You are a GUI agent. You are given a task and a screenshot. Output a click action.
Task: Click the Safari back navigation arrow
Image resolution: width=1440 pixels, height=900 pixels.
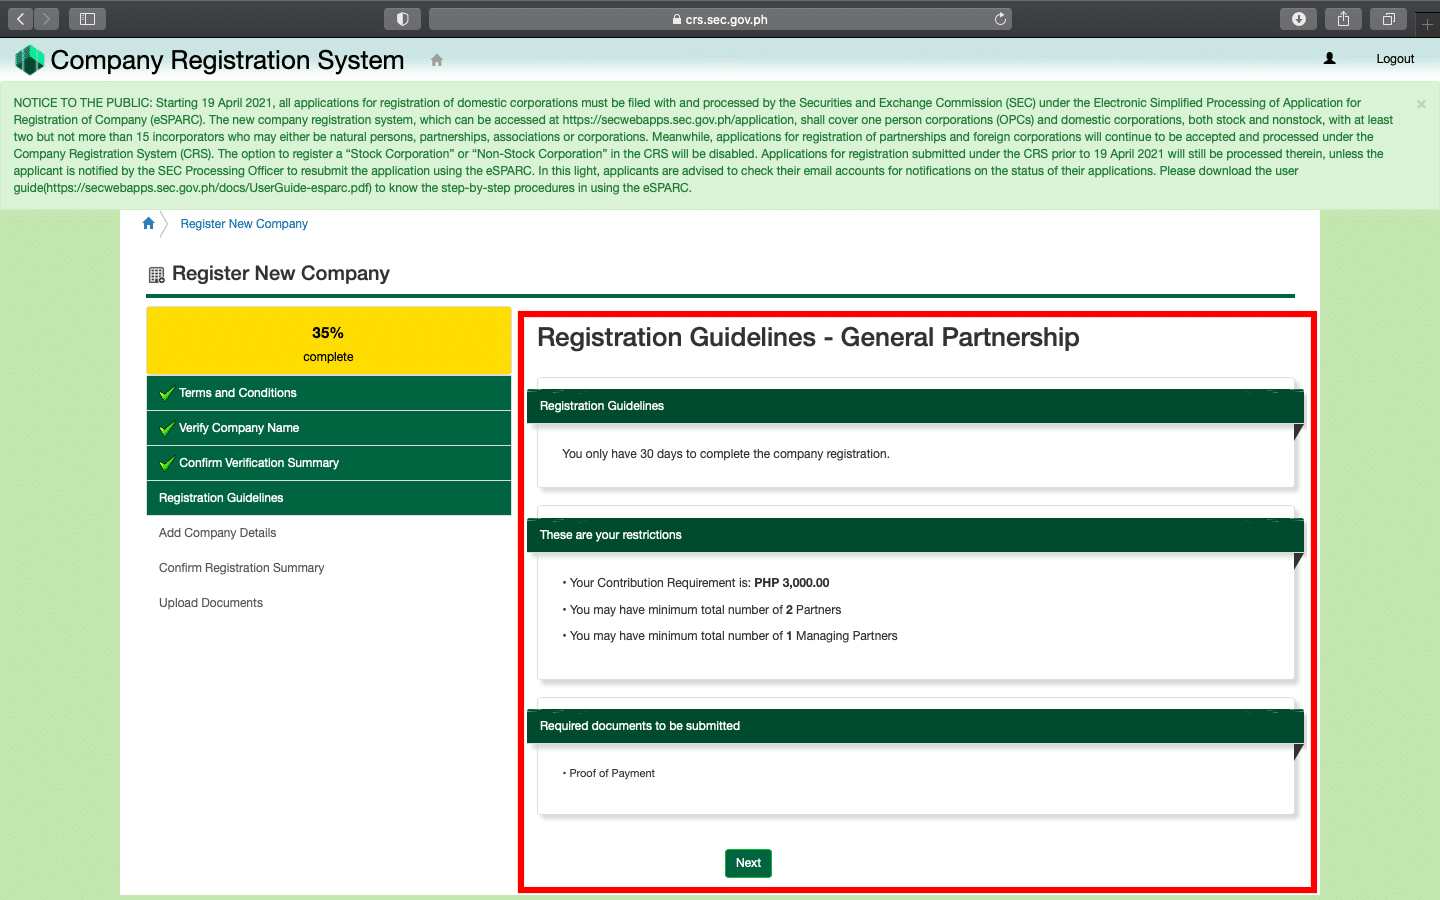(x=21, y=19)
